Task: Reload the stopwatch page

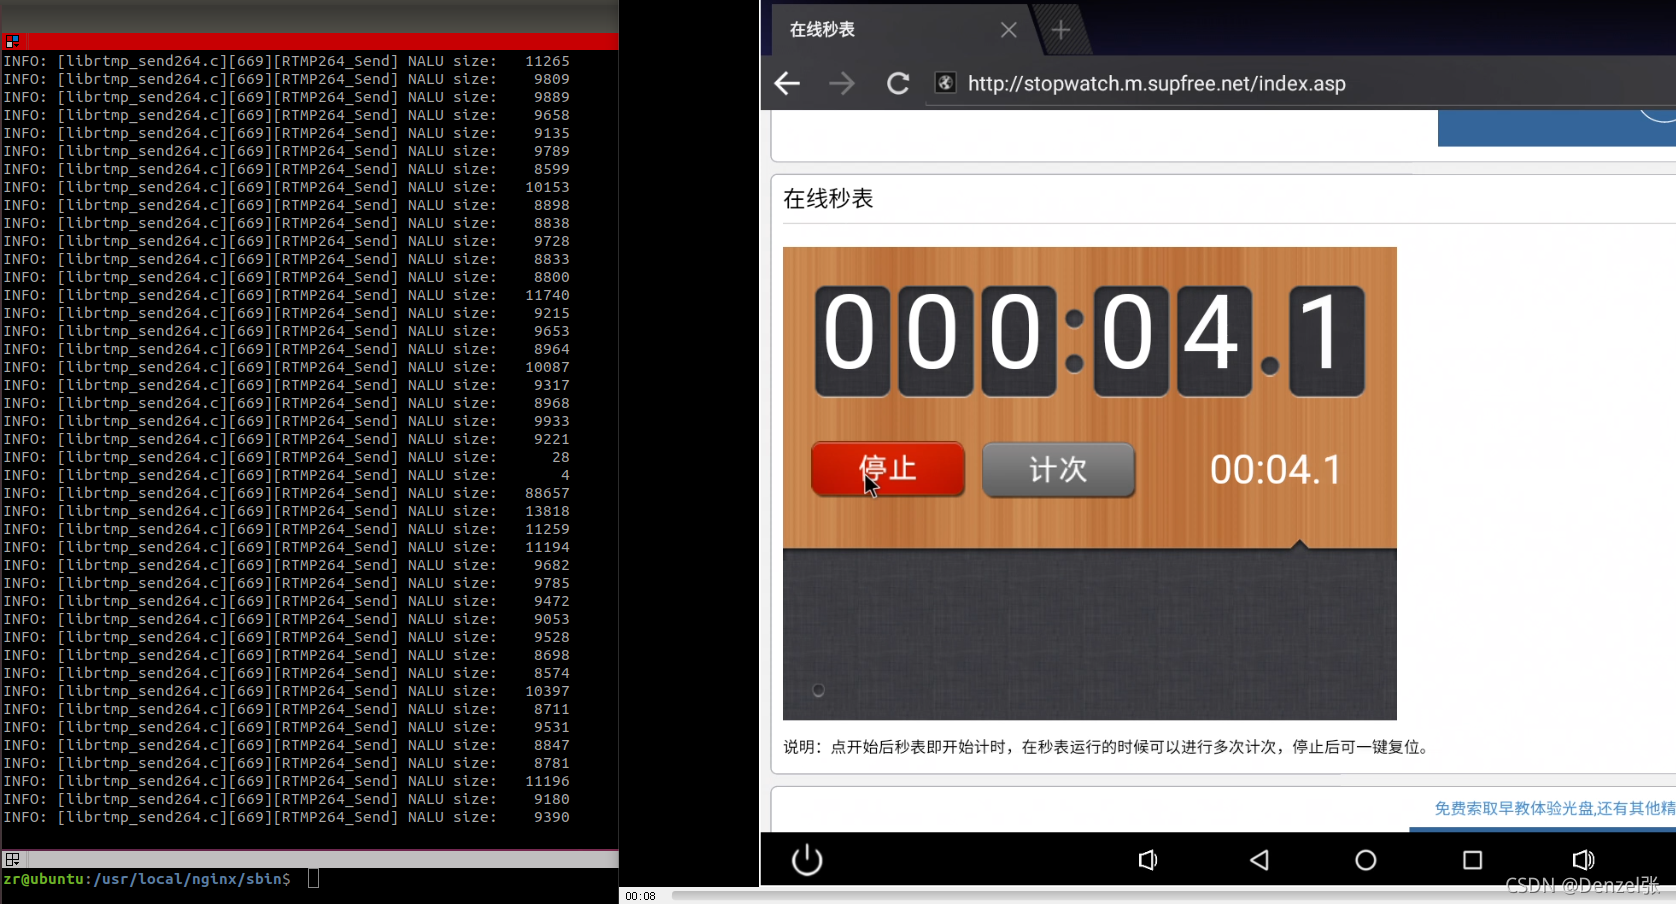Action: (x=897, y=84)
